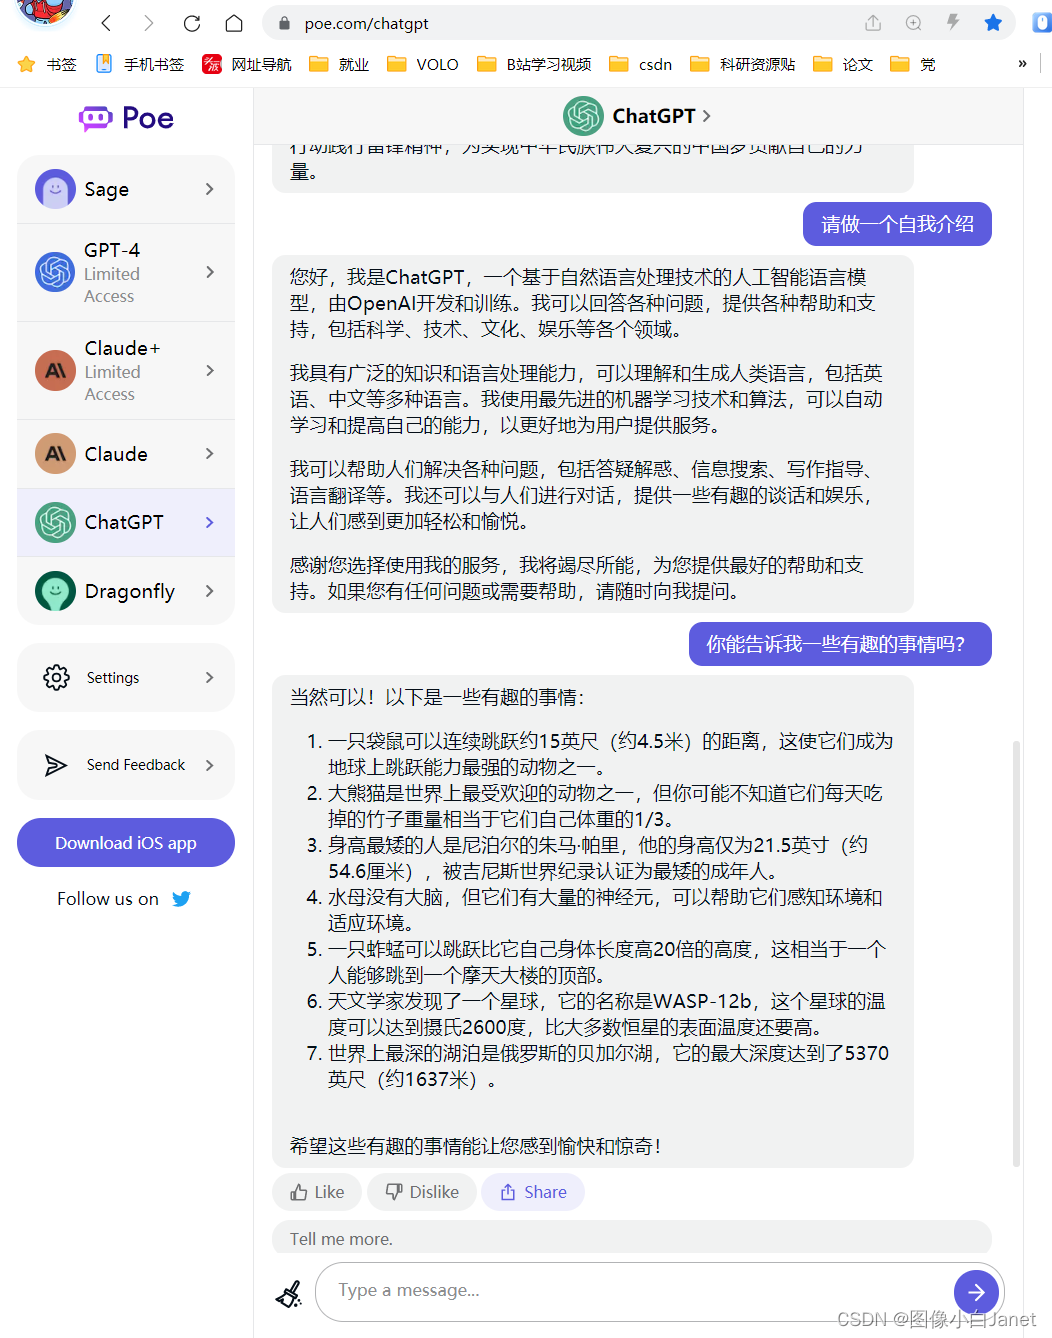The width and height of the screenshot is (1052, 1338).
Task: Expand the Claude+ chevron arrow
Action: tap(209, 370)
